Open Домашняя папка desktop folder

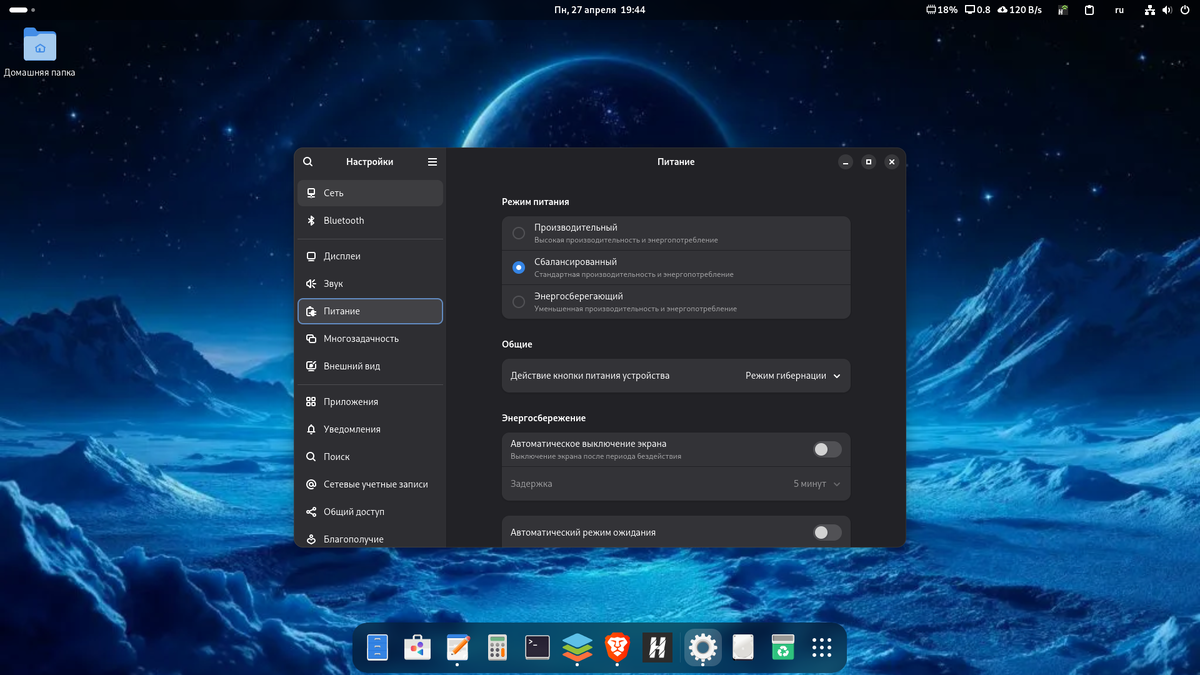tap(40, 52)
